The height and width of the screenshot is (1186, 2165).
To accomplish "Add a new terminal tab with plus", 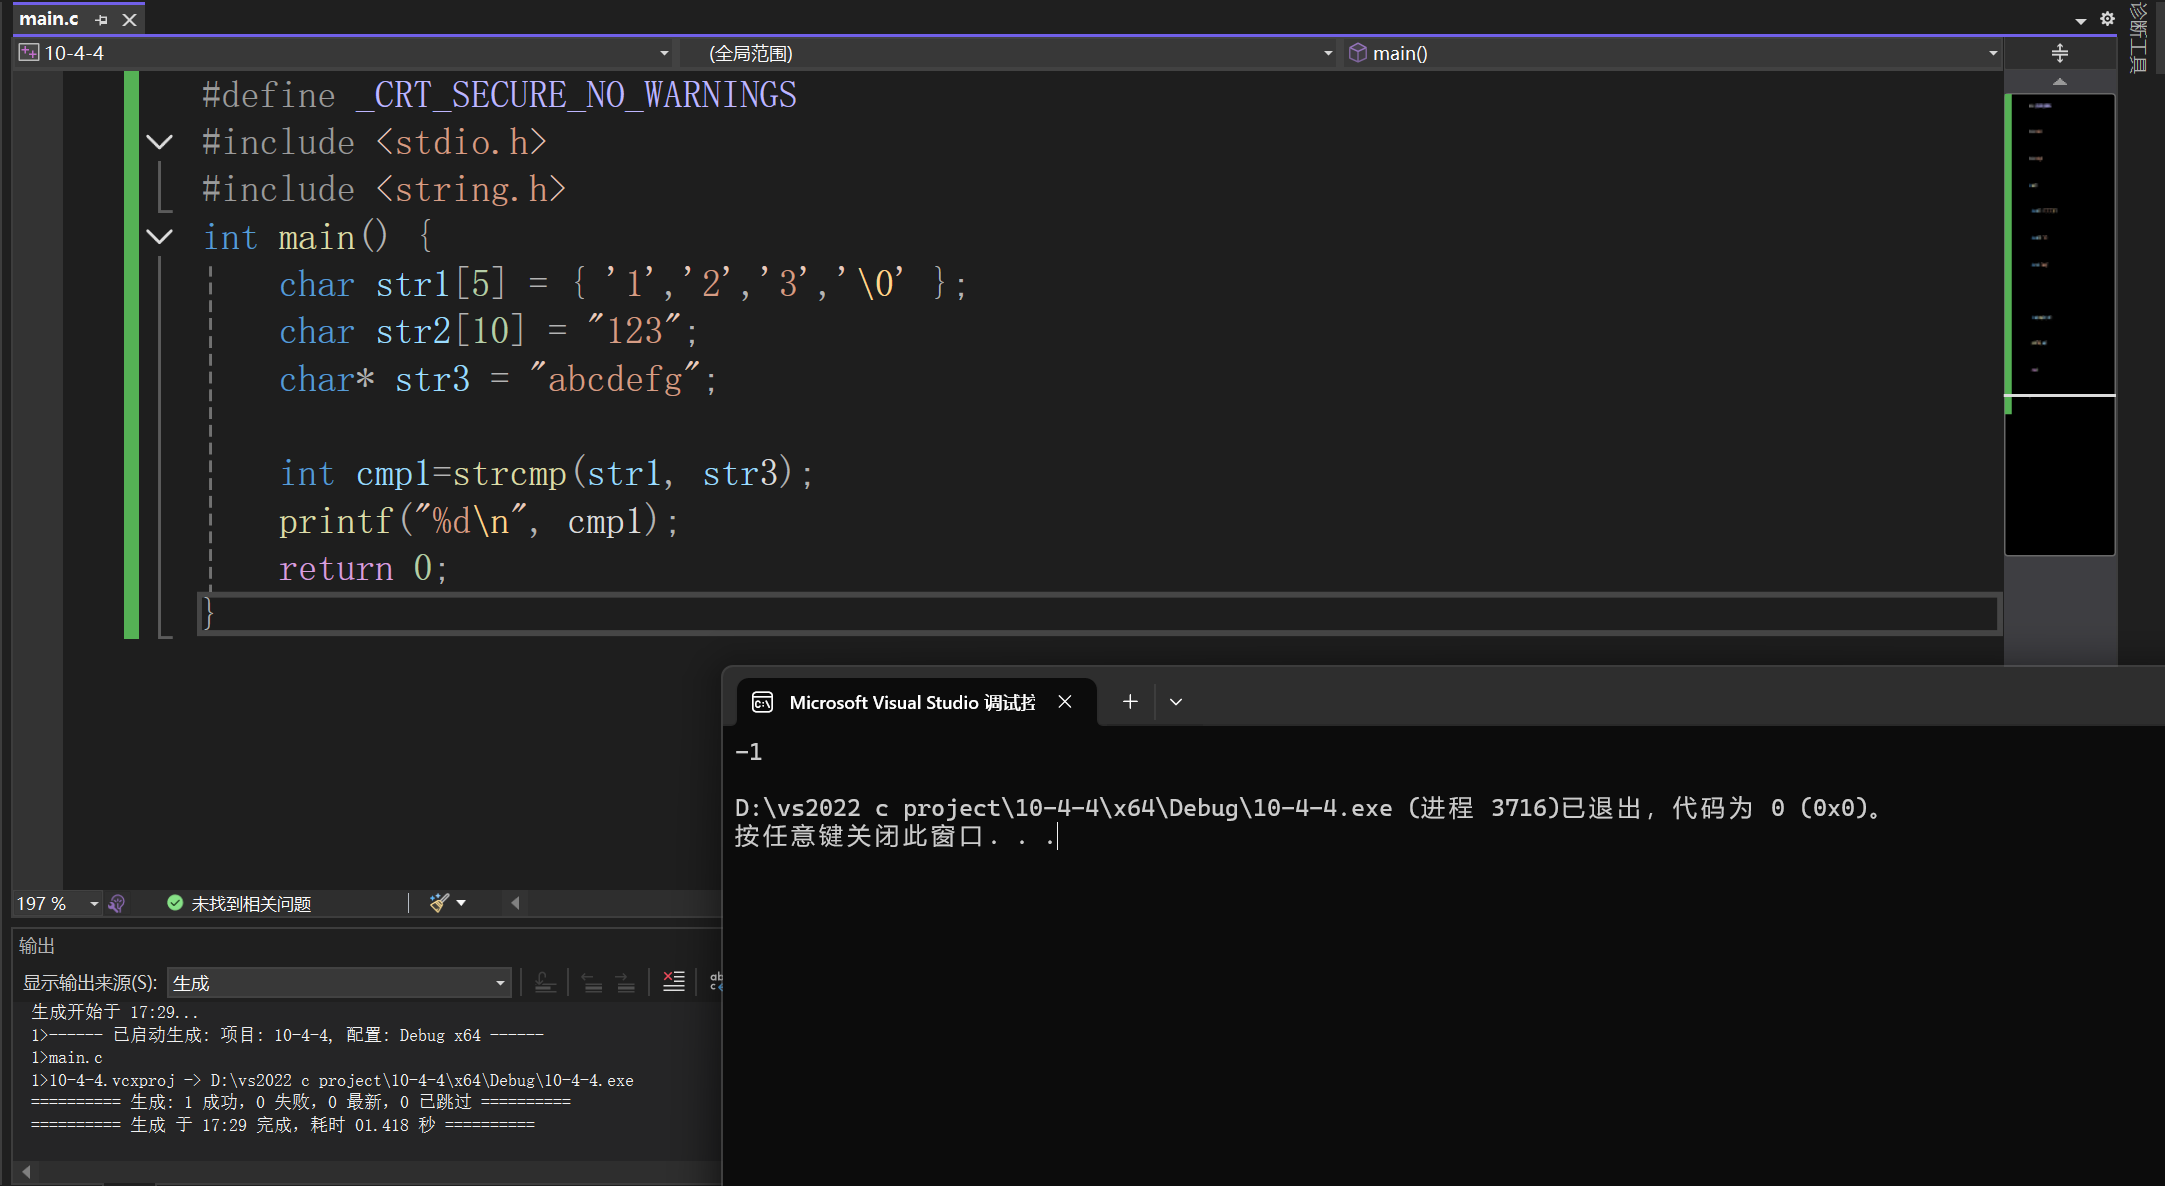I will pos(1130,702).
